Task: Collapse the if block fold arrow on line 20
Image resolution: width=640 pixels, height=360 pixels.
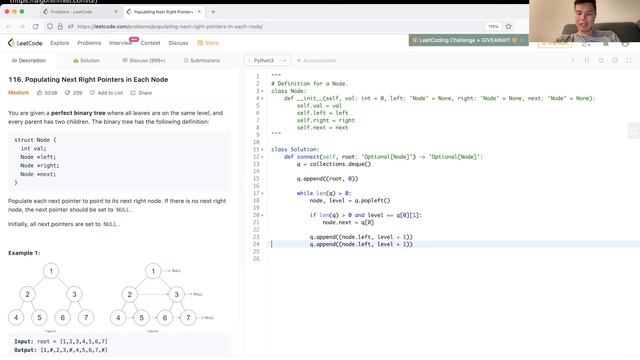Action: click(262, 215)
